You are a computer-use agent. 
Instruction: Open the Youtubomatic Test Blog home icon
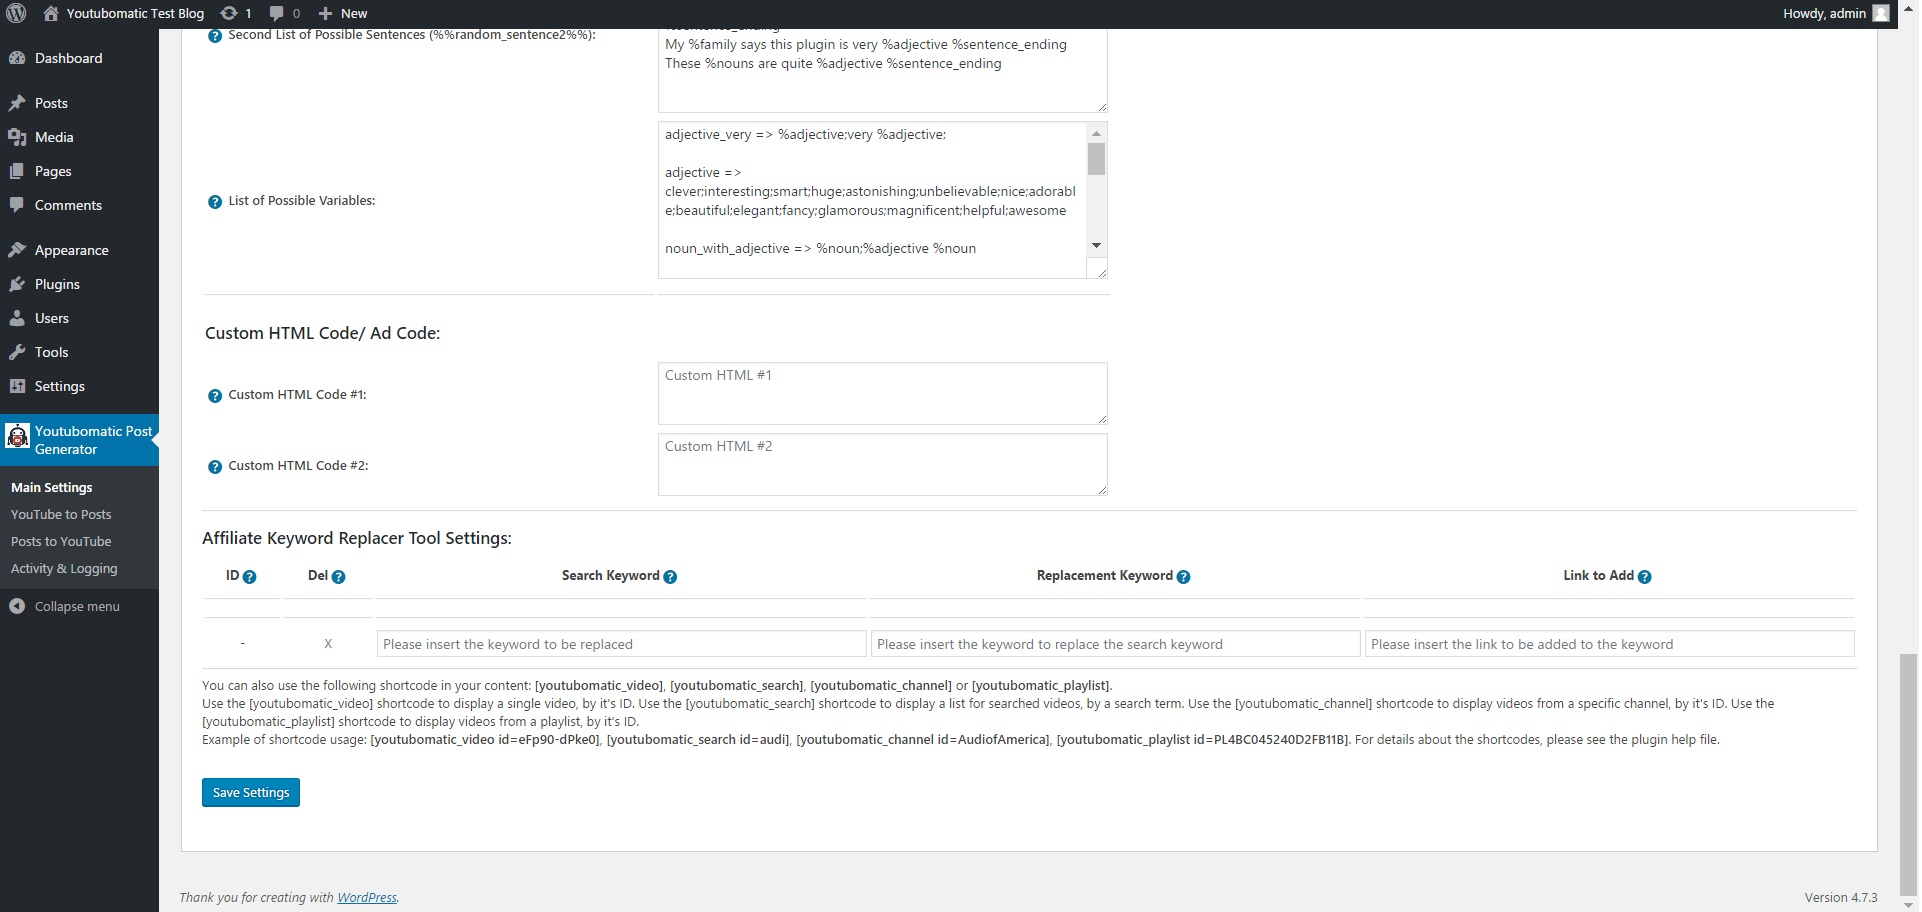(x=51, y=13)
